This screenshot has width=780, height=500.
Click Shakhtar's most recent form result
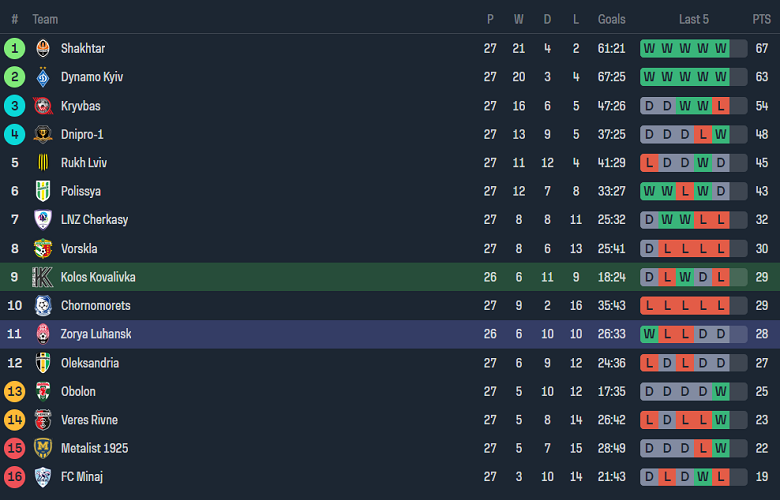[721, 48]
